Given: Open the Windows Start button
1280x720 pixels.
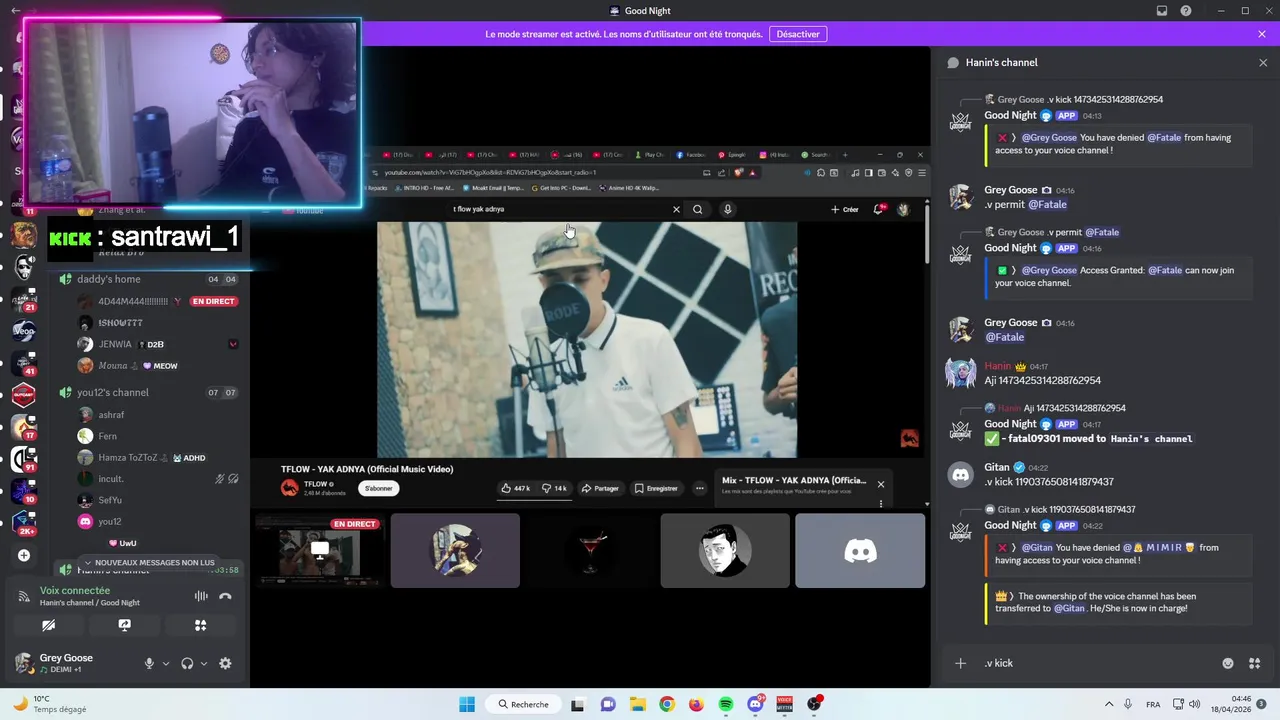Looking at the screenshot, I should 467,704.
